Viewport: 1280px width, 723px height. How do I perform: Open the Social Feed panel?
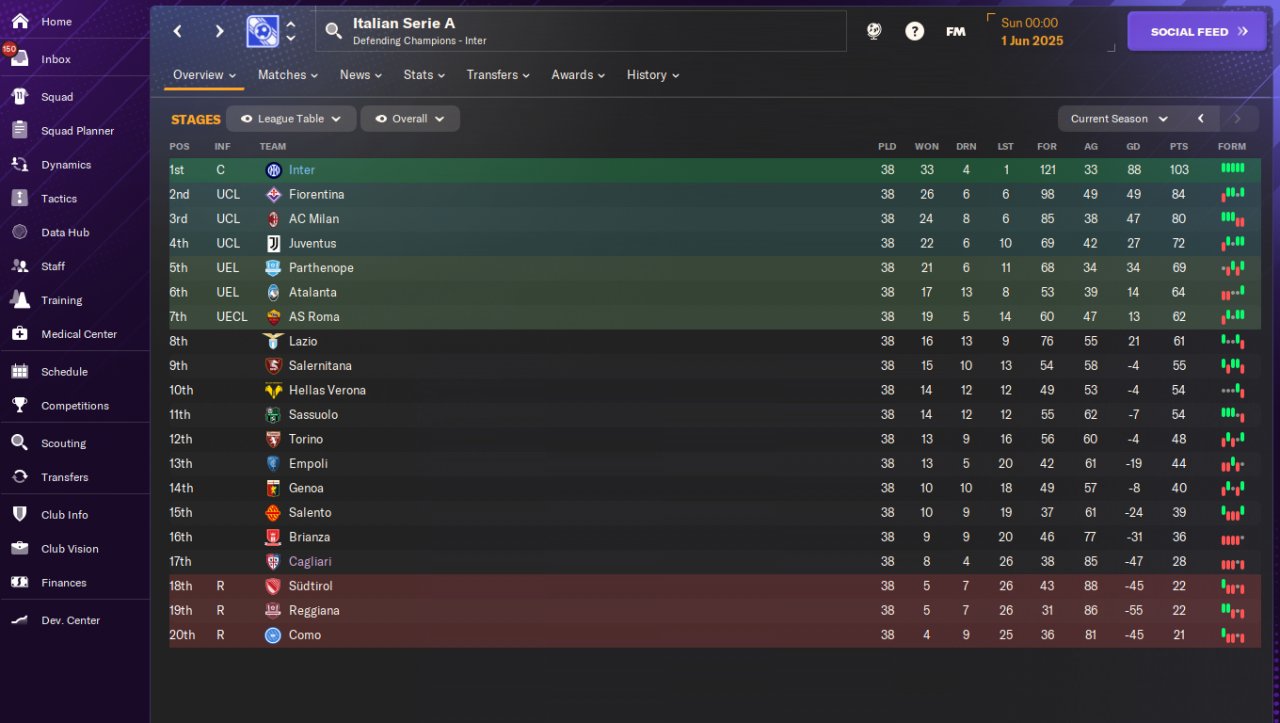click(1196, 31)
